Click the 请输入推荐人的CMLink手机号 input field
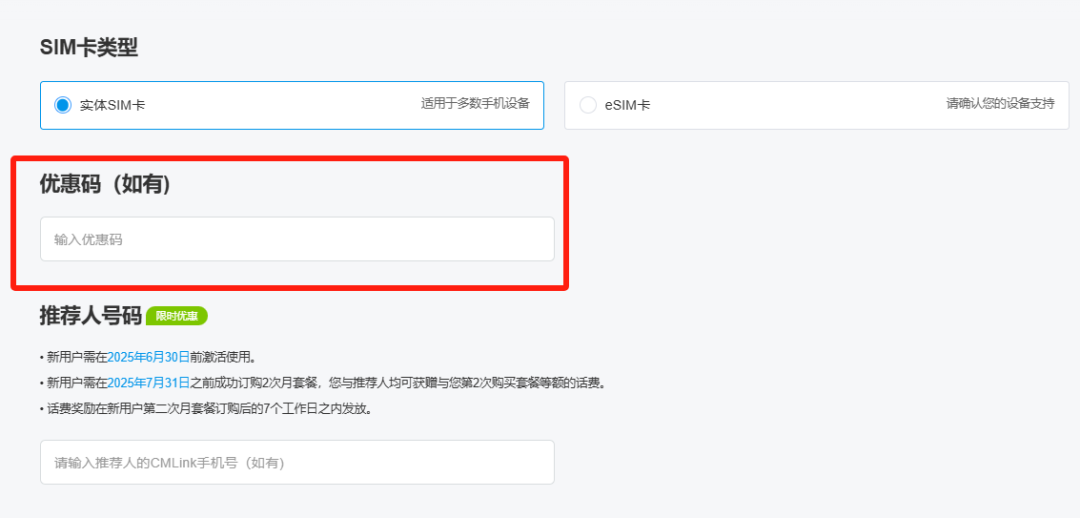 tap(297, 462)
